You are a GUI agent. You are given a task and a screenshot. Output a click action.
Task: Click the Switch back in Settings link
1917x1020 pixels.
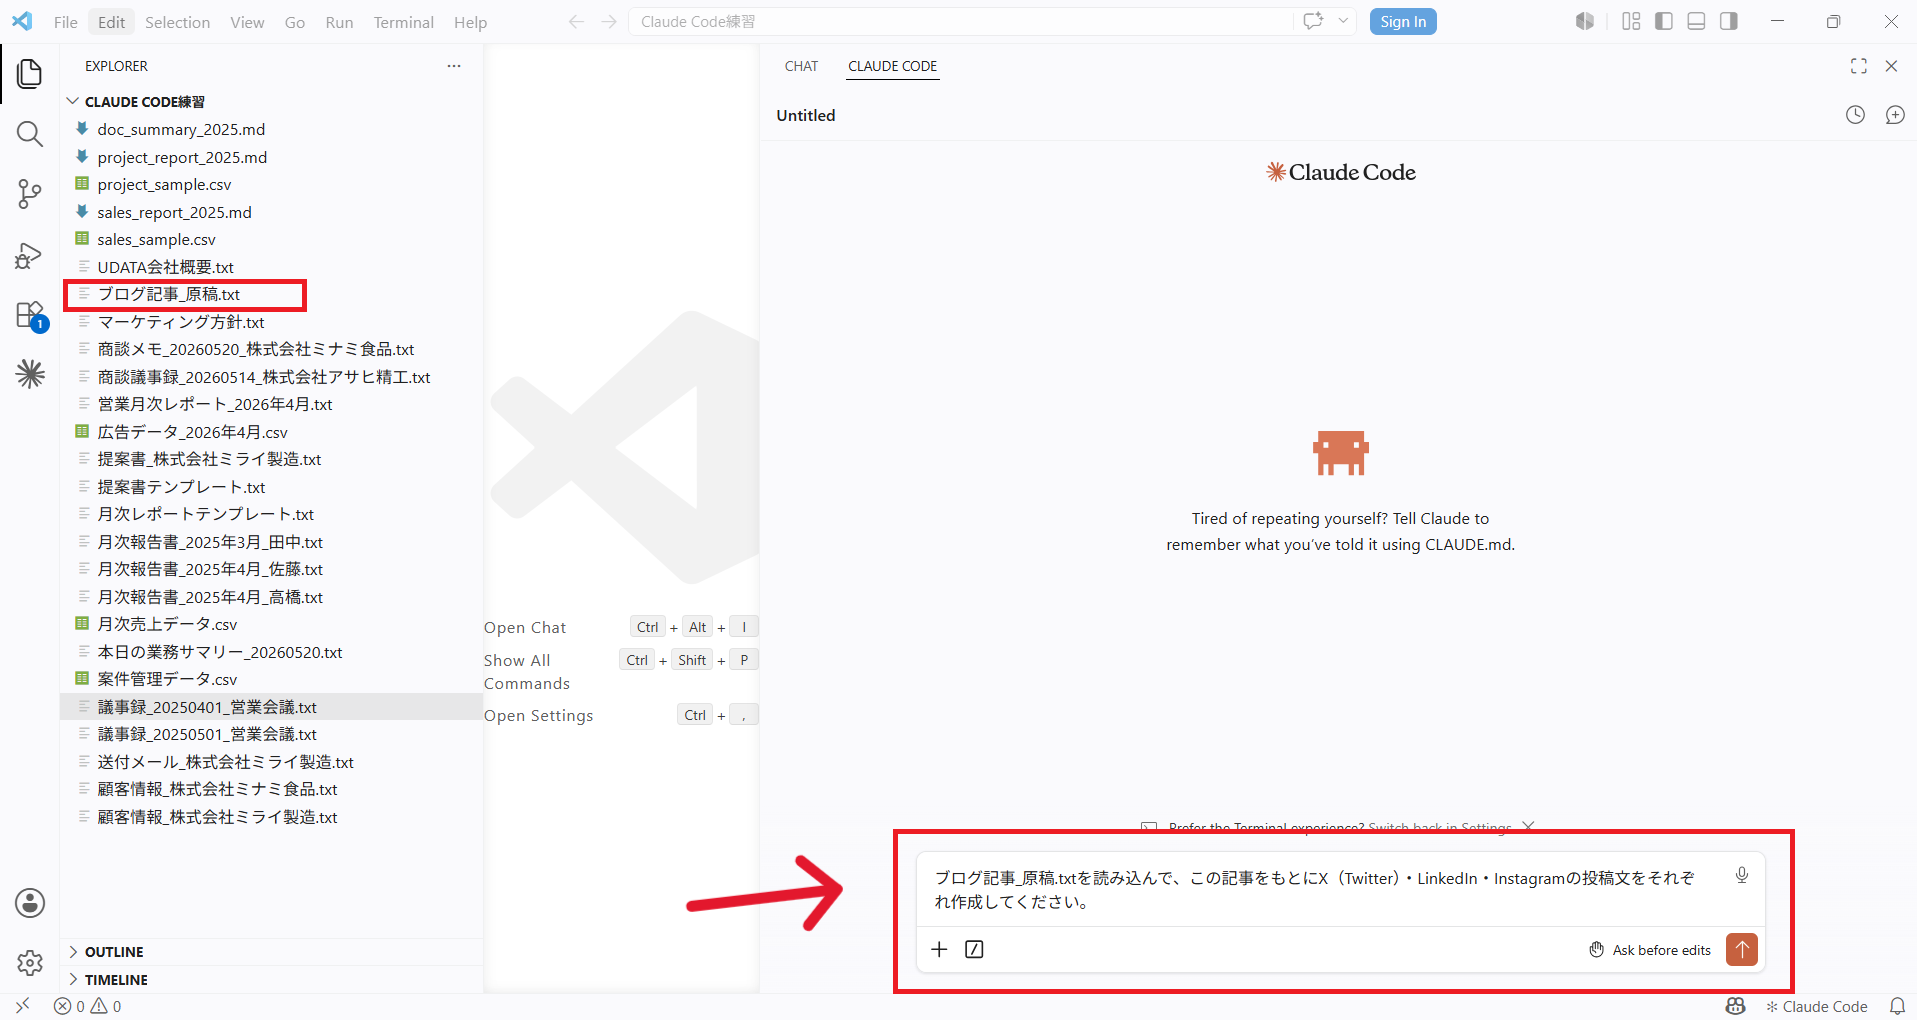[1440, 828]
